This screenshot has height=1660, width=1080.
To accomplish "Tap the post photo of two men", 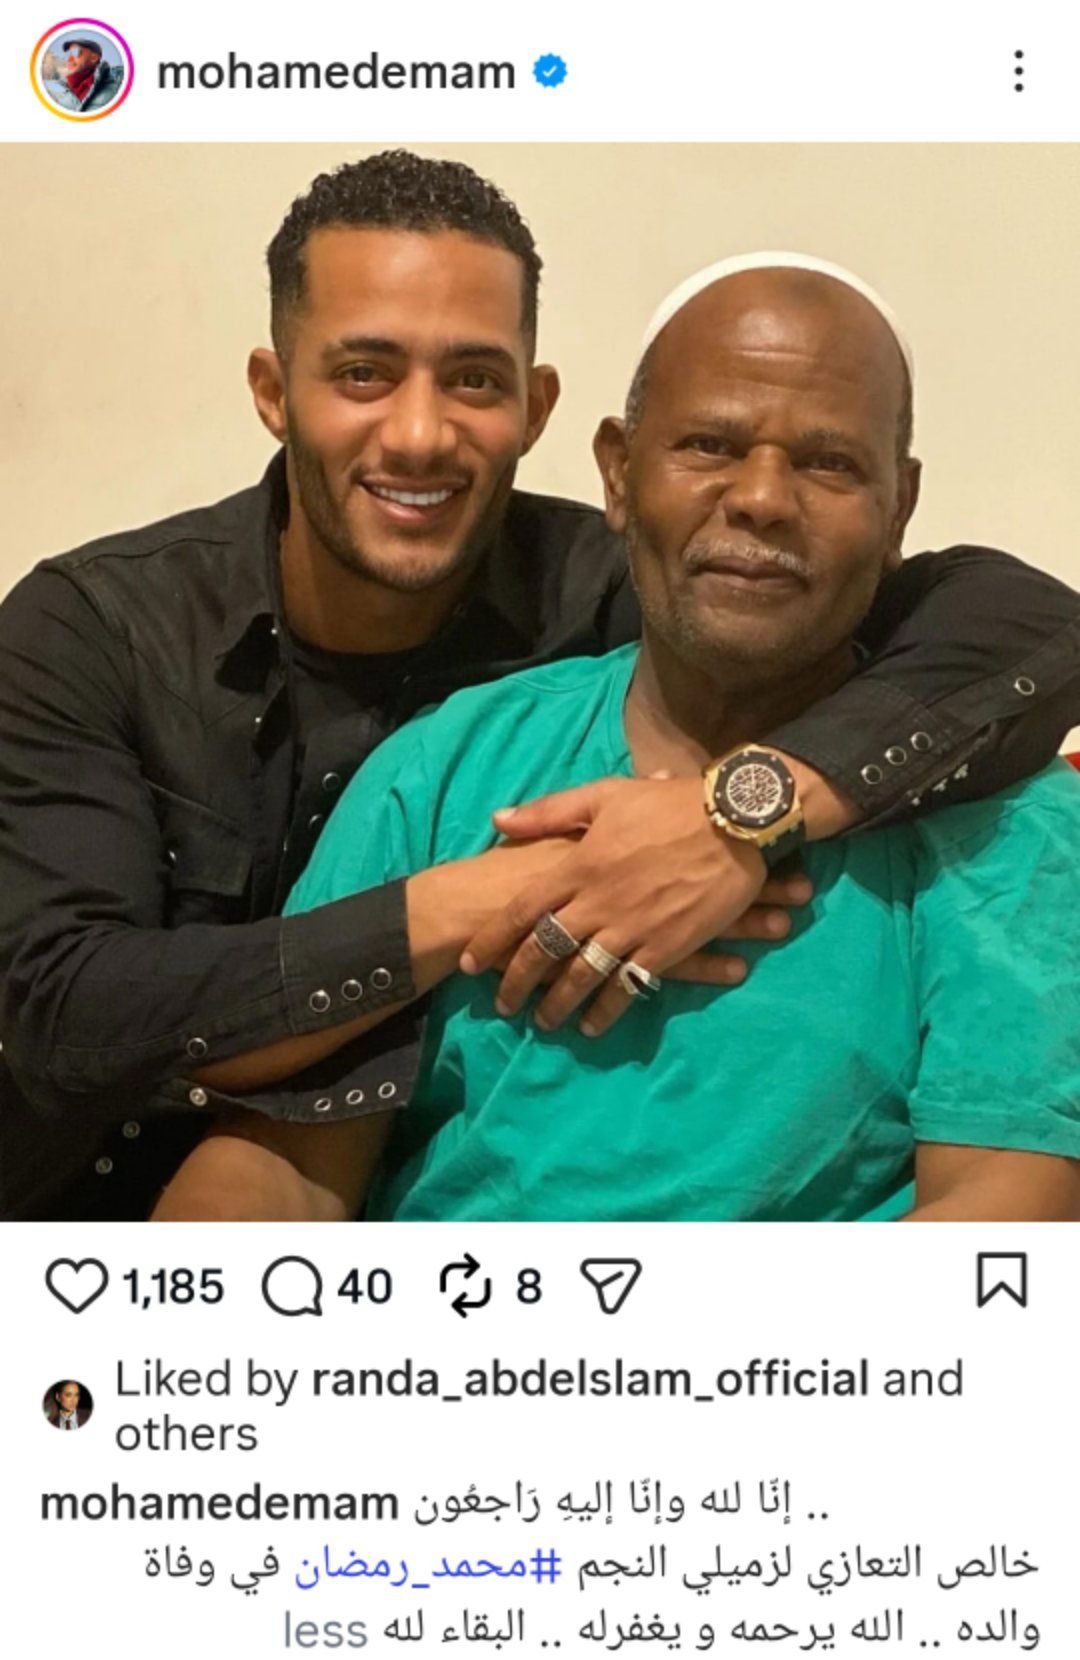I will click(x=540, y=681).
